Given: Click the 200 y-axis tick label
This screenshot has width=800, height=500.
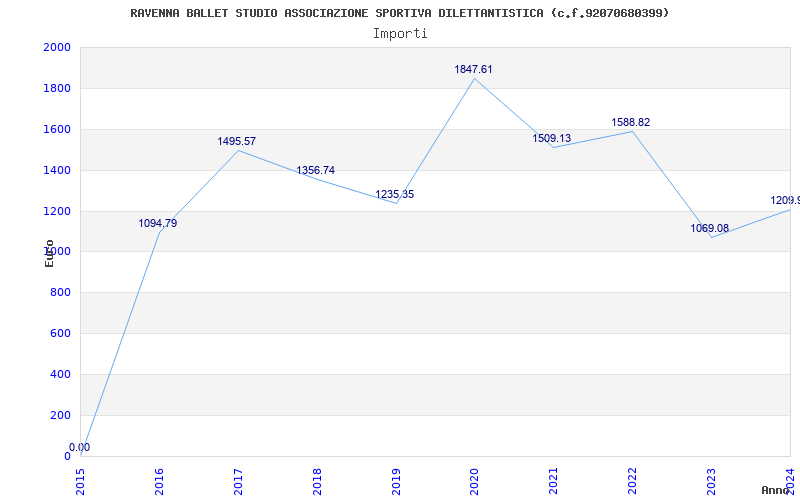Looking at the screenshot, I should (60, 415).
